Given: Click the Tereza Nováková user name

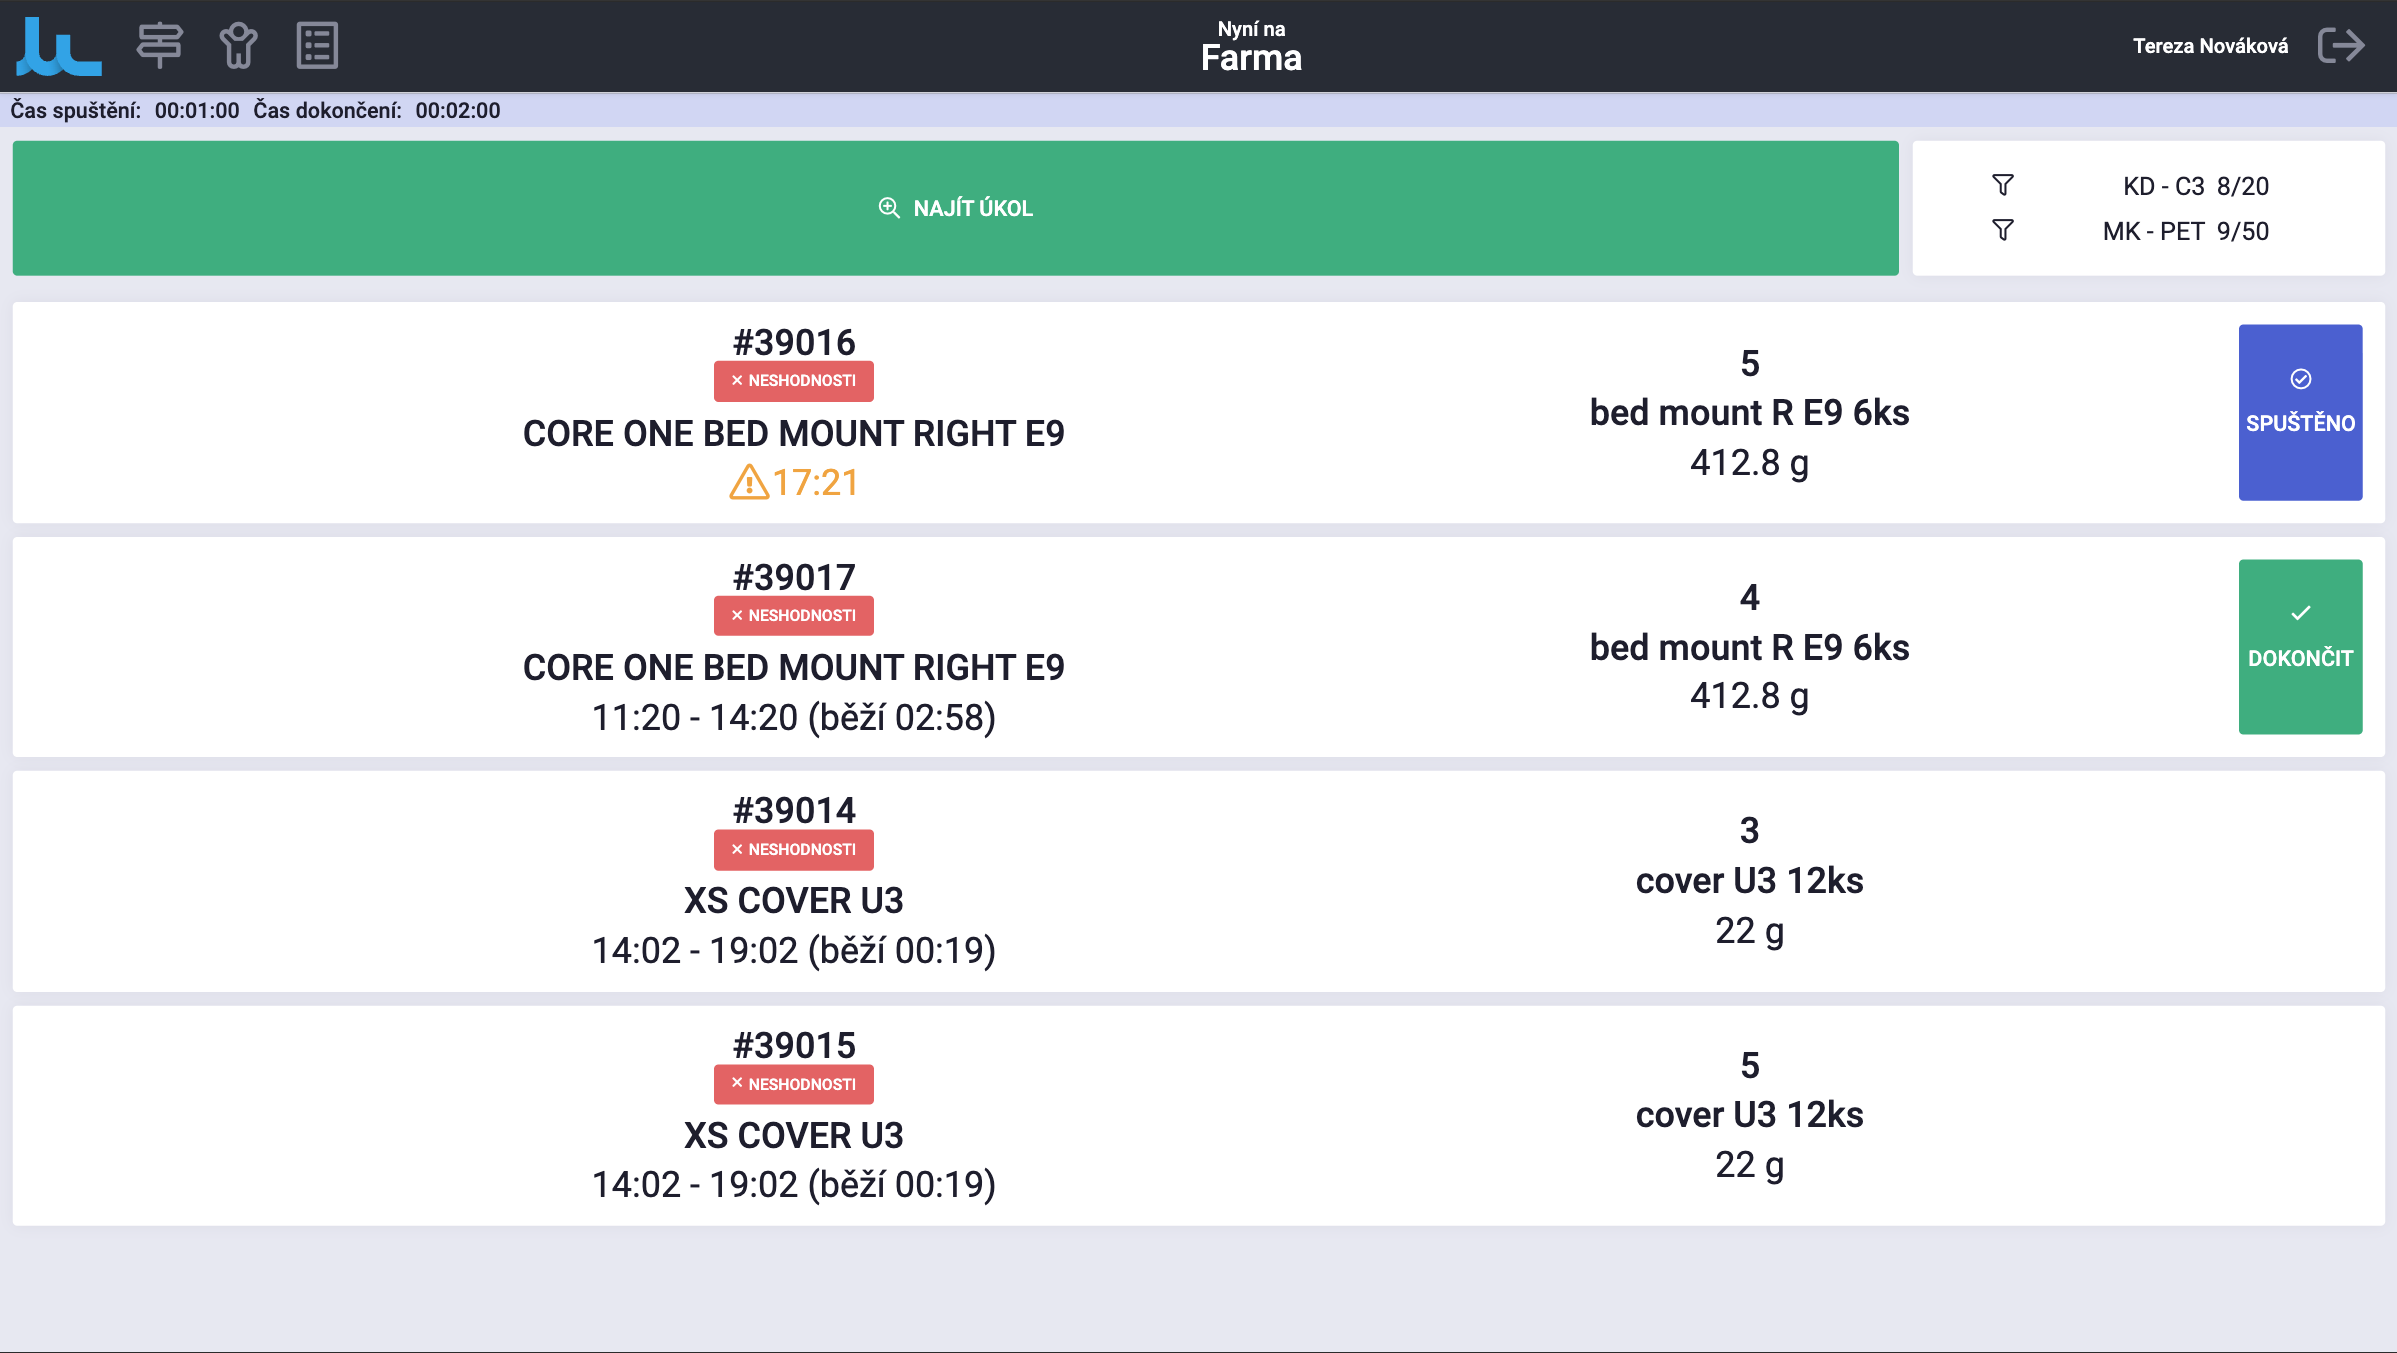Looking at the screenshot, I should tap(2210, 46).
